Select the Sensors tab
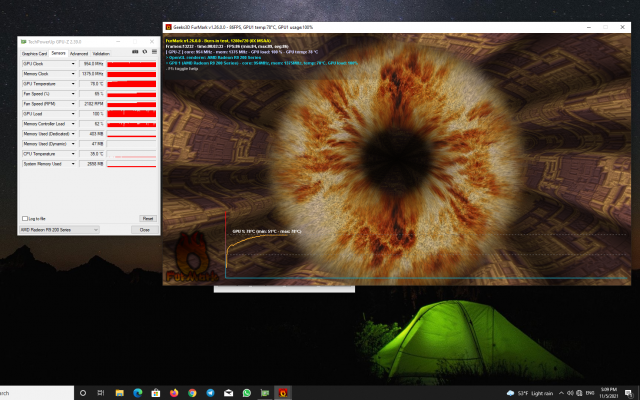The height and width of the screenshot is (400, 640). point(58,53)
